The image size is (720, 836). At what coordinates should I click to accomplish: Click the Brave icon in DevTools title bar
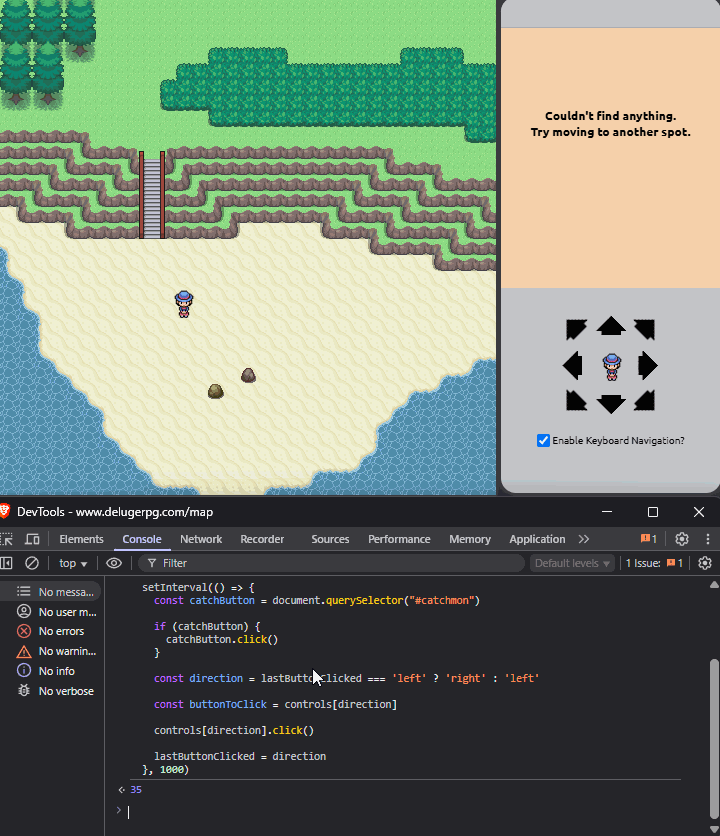5,511
